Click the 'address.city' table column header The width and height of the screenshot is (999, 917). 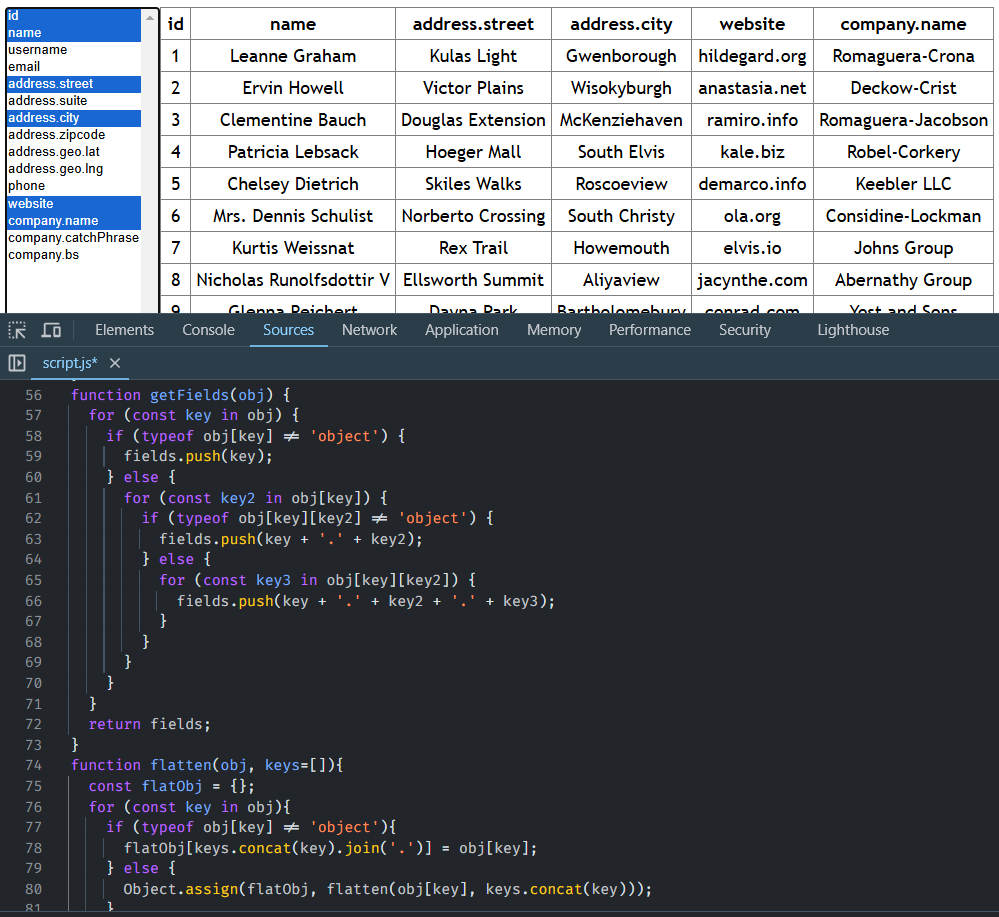[621, 24]
